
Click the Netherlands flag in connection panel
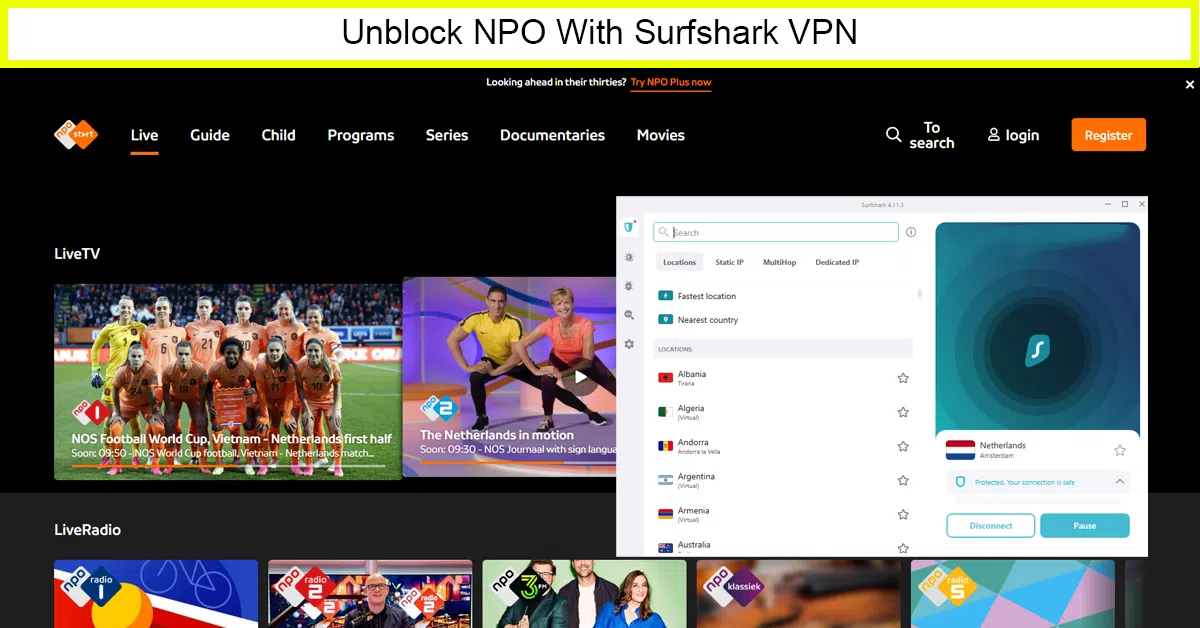click(x=960, y=450)
